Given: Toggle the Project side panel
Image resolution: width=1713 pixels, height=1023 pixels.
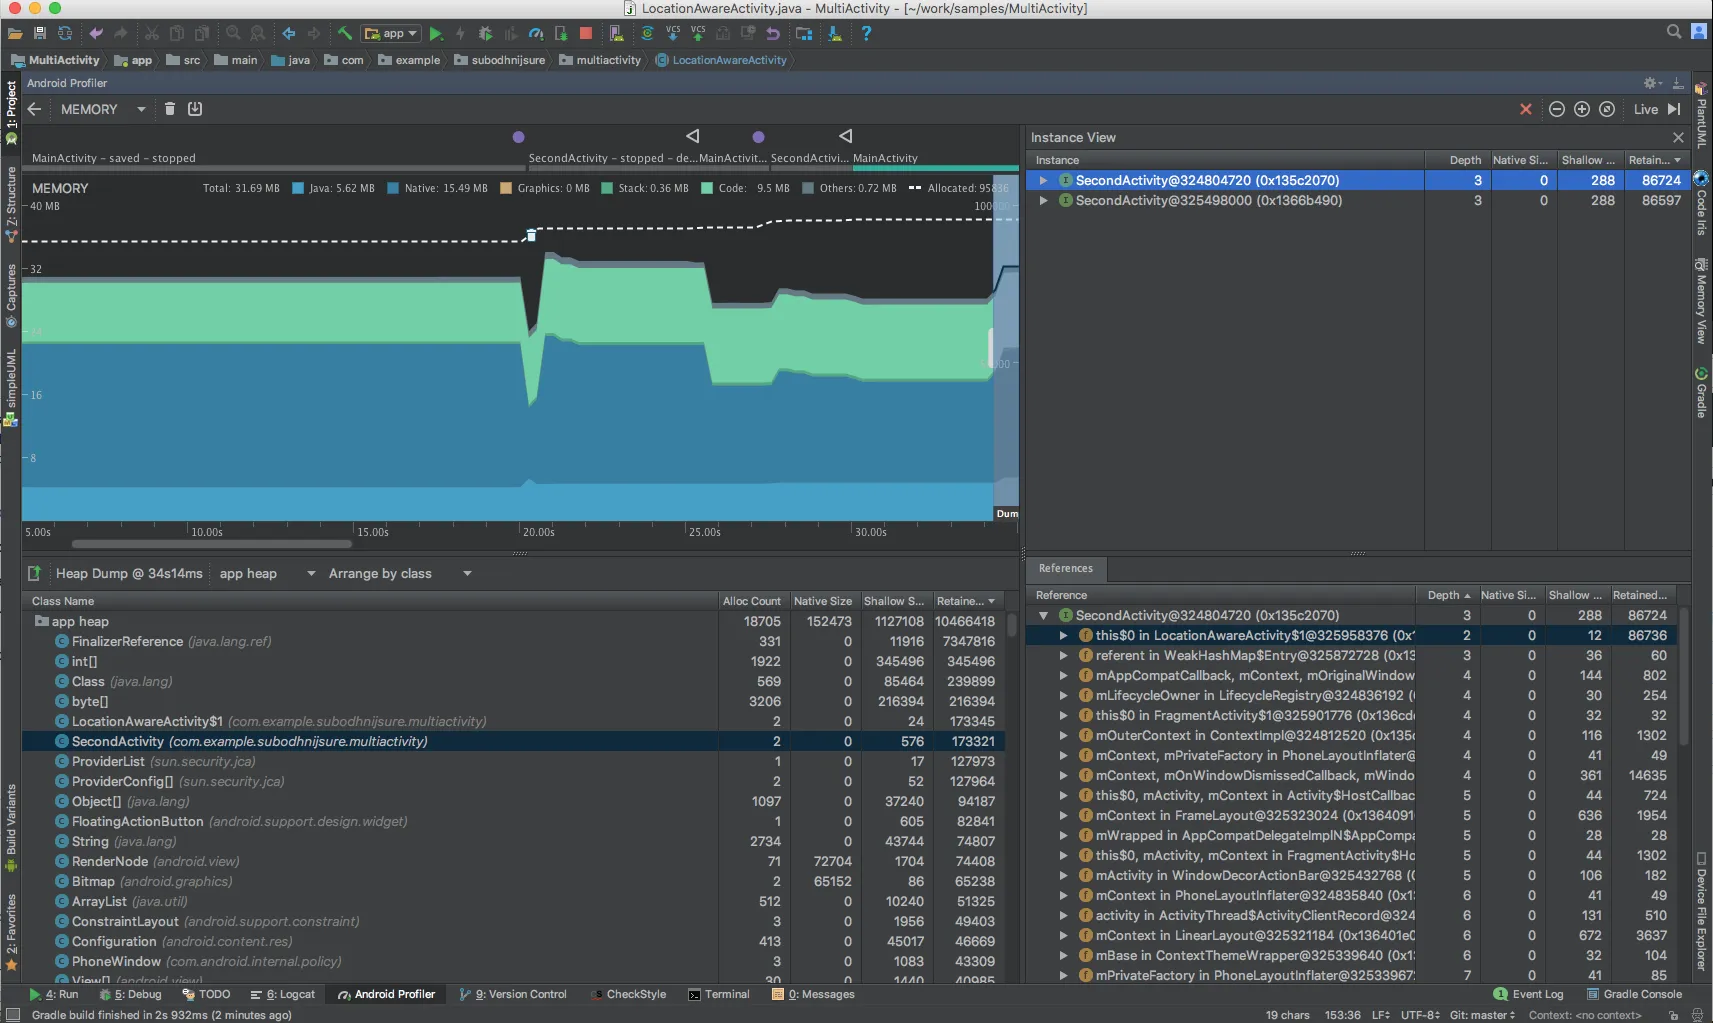Looking at the screenshot, I should pyautogui.click(x=11, y=105).
